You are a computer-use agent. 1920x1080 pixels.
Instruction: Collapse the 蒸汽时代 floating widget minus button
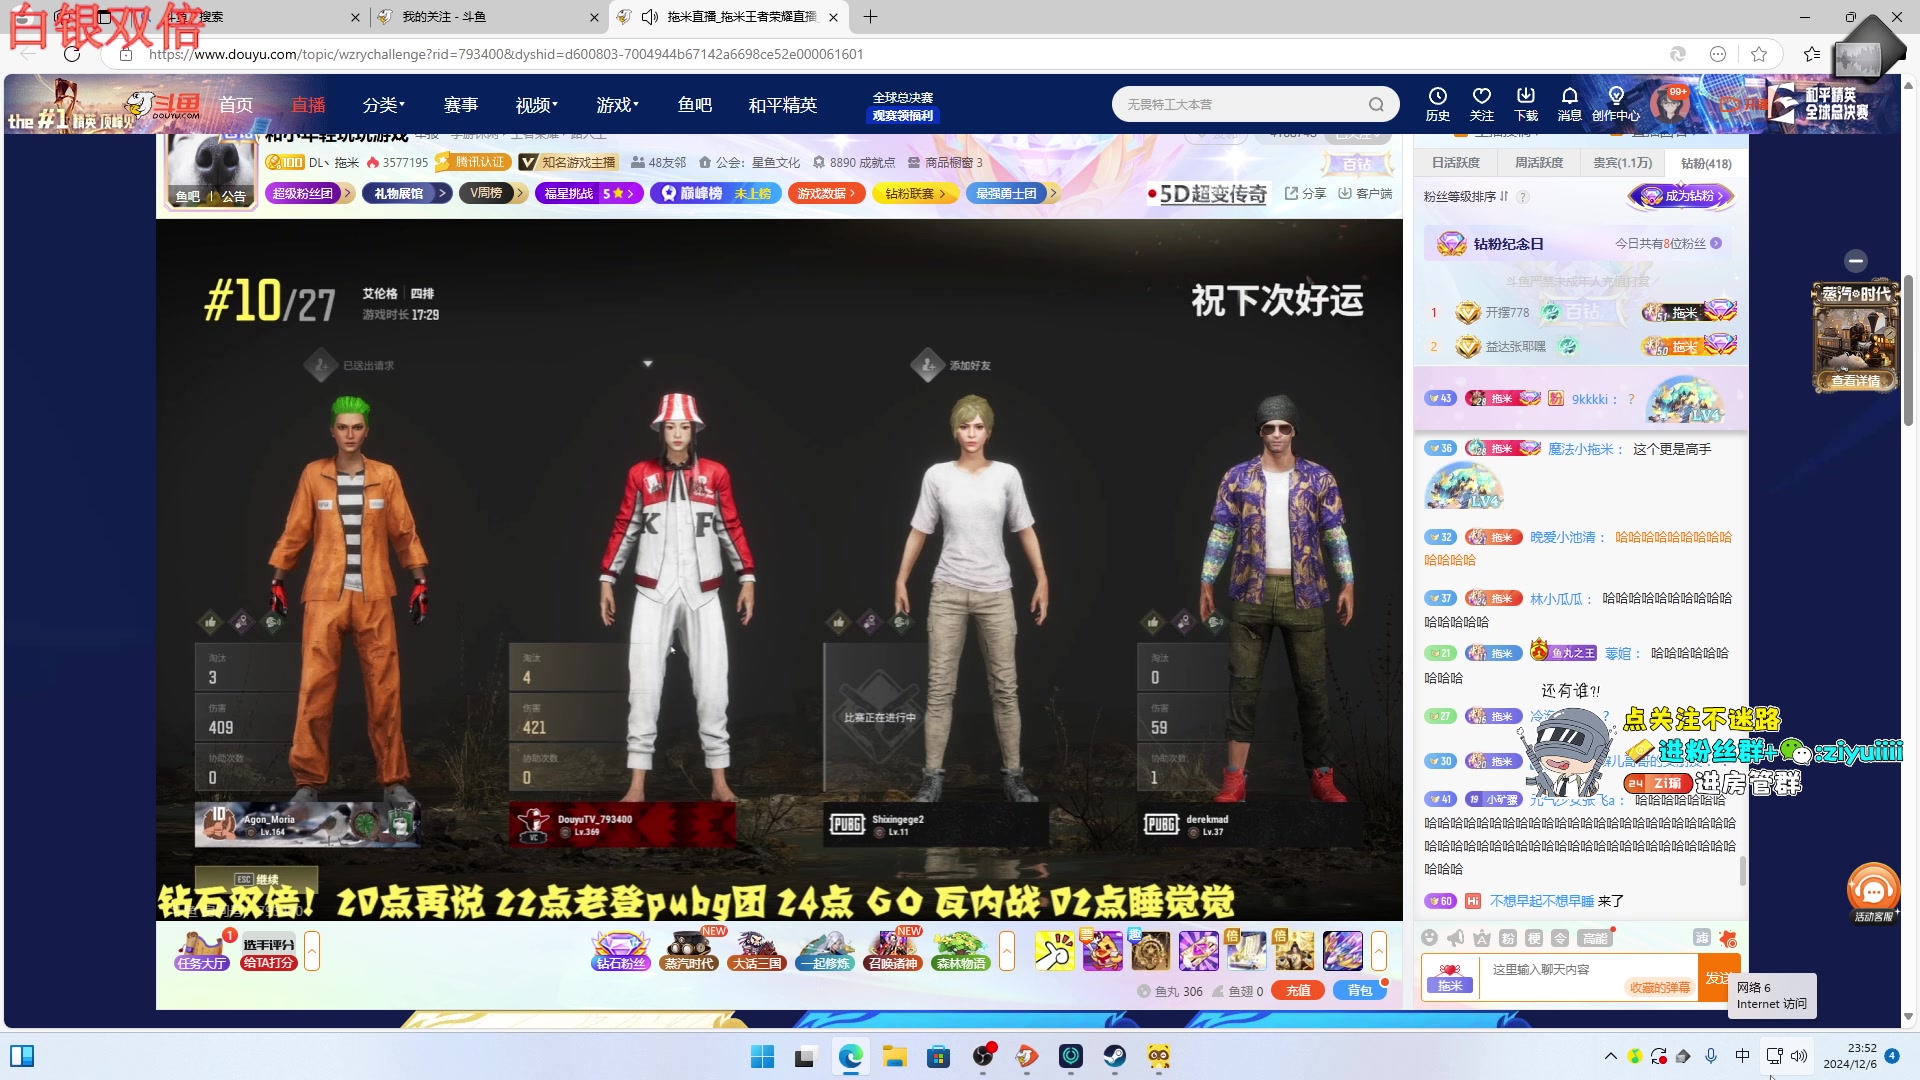coord(1856,260)
